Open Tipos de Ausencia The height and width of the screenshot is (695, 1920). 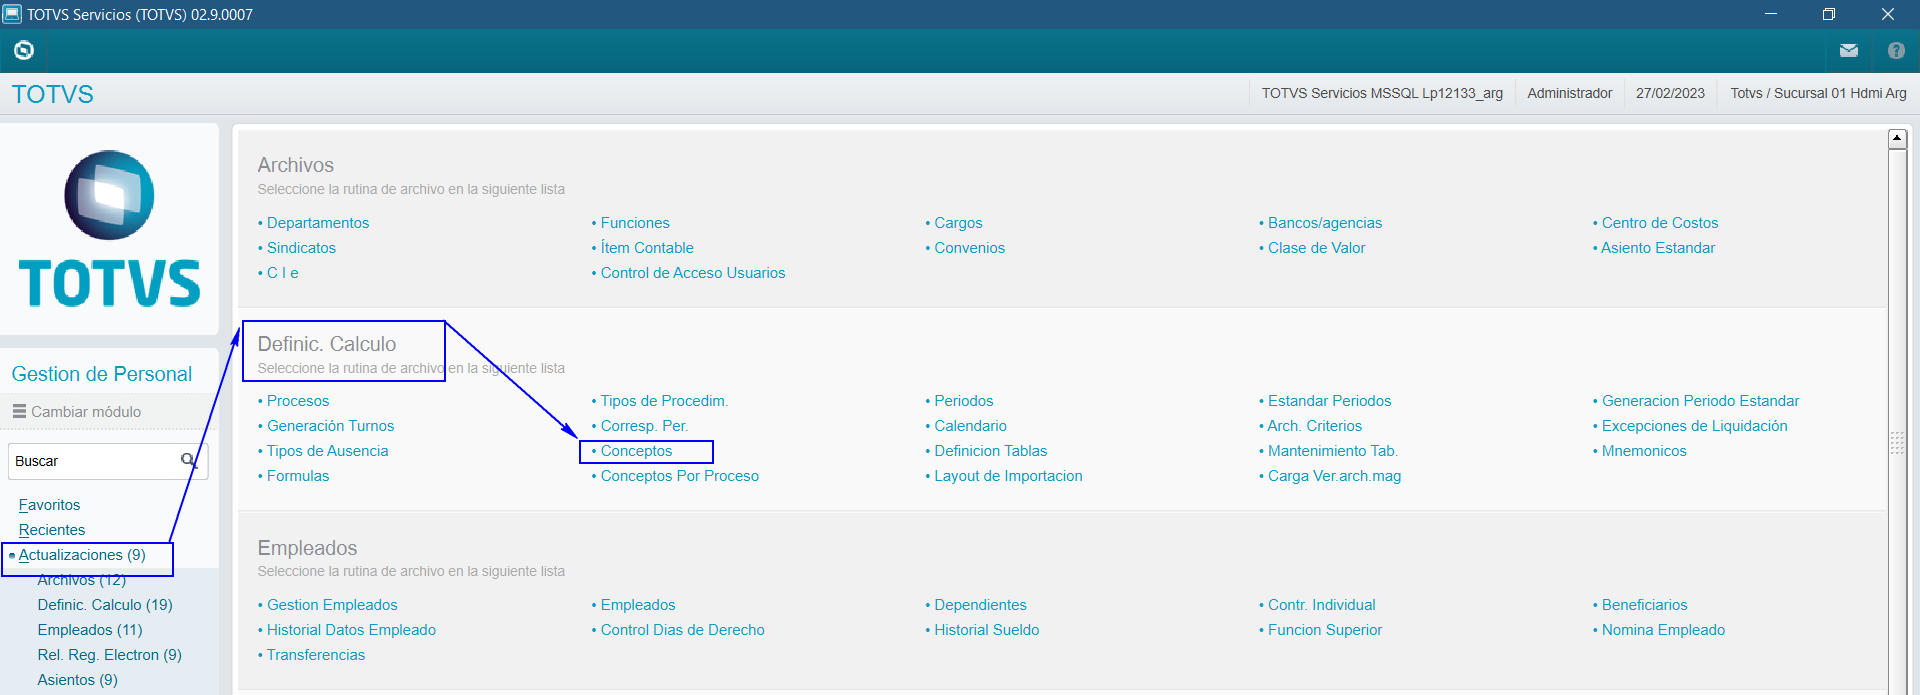point(327,451)
